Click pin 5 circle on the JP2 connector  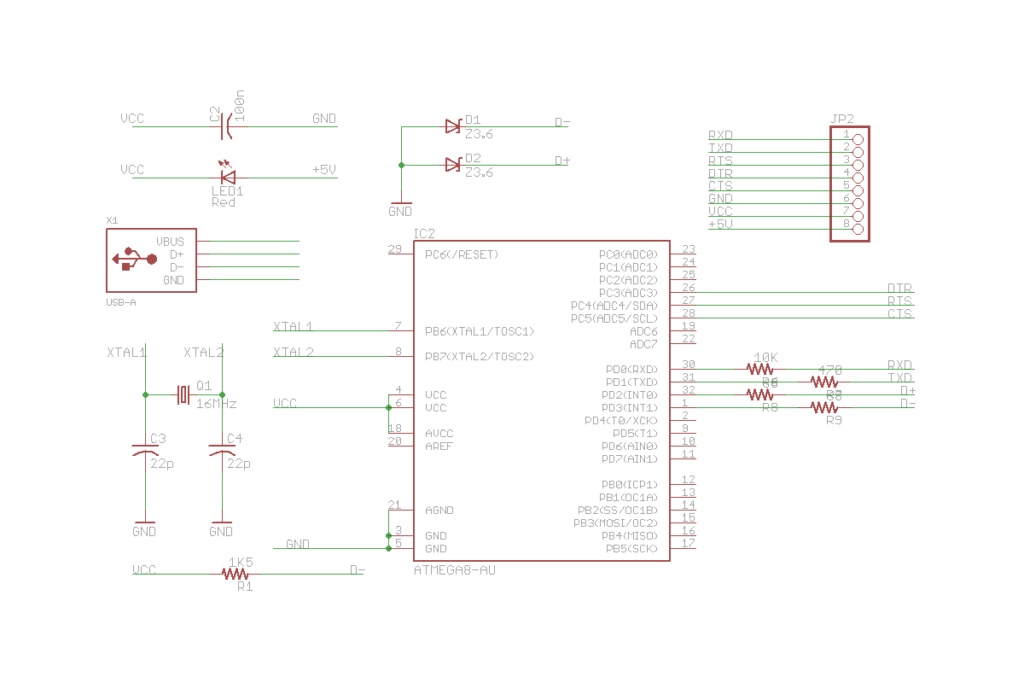pyautogui.click(x=856, y=187)
